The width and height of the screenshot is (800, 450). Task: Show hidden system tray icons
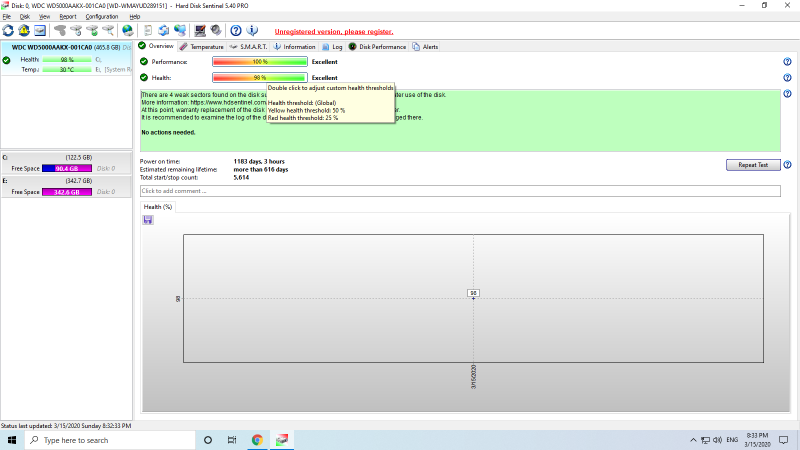coord(694,440)
